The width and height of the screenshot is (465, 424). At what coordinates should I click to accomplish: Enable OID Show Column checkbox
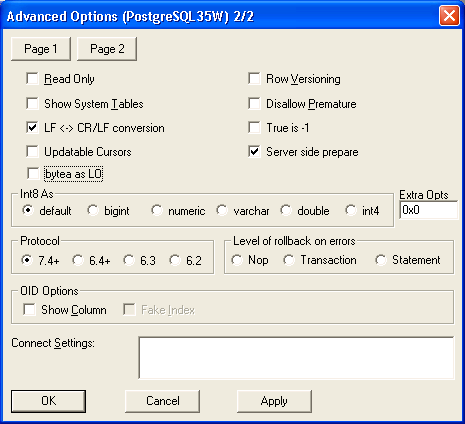(30, 309)
